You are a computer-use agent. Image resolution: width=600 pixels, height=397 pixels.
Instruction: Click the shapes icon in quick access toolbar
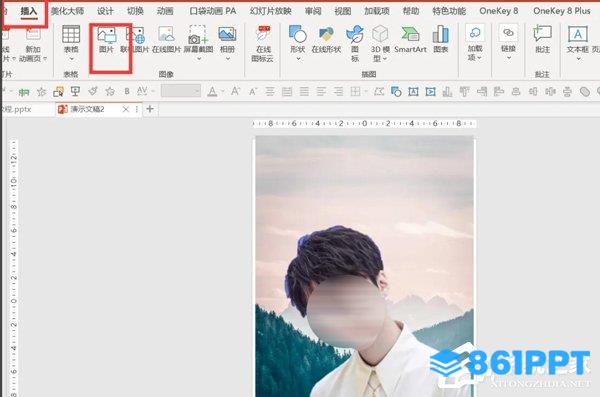(396, 91)
